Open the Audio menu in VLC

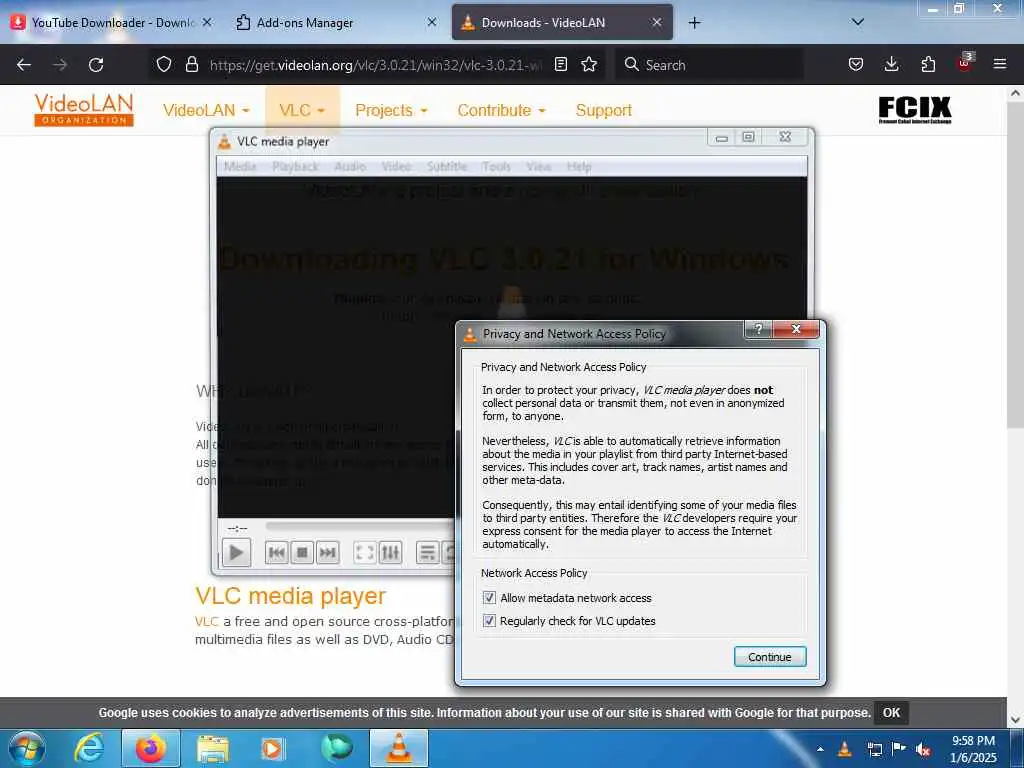(350, 167)
